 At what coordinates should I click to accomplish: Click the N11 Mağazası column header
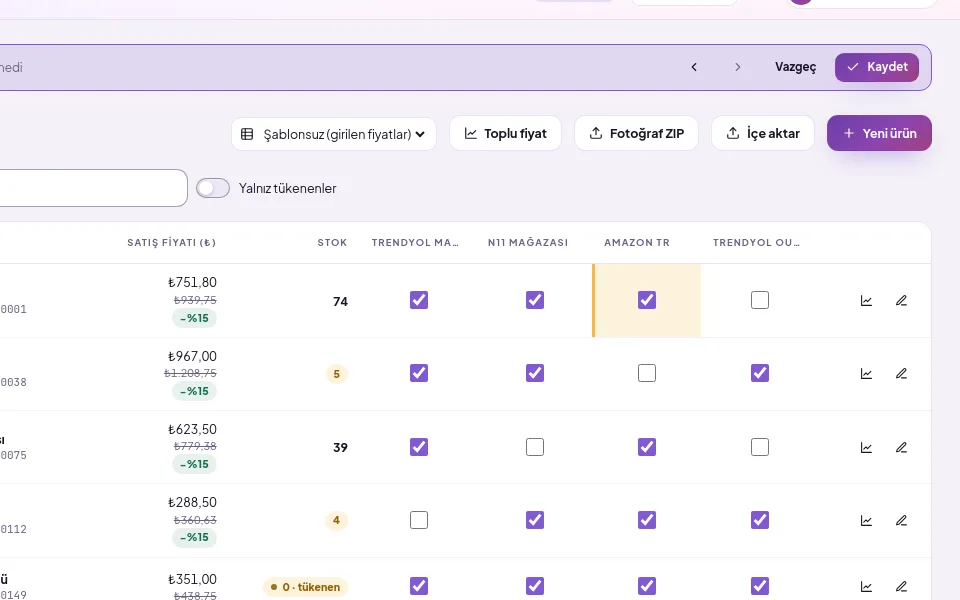(x=528, y=242)
